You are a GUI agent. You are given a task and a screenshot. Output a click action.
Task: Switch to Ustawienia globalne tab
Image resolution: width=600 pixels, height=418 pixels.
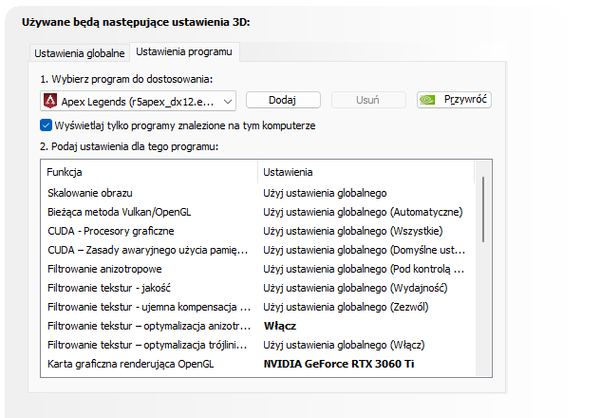[x=79, y=53]
